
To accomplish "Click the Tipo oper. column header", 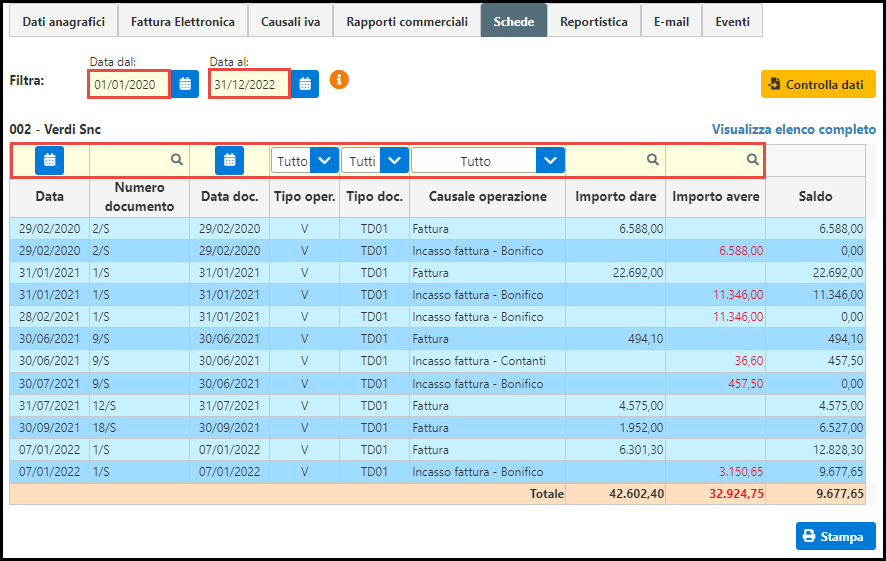I will coord(305,197).
